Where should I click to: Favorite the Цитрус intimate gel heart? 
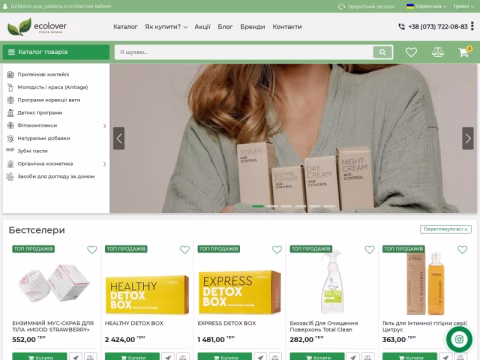[x=462, y=250]
